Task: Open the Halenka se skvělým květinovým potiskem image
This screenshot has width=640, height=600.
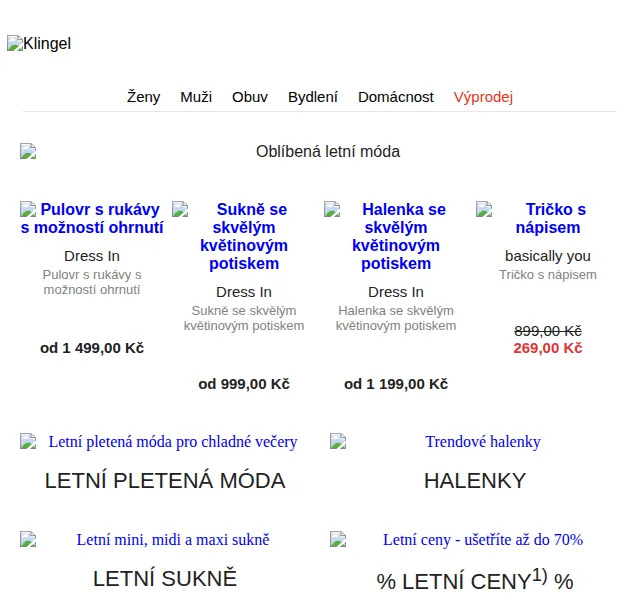Action: pos(332,209)
